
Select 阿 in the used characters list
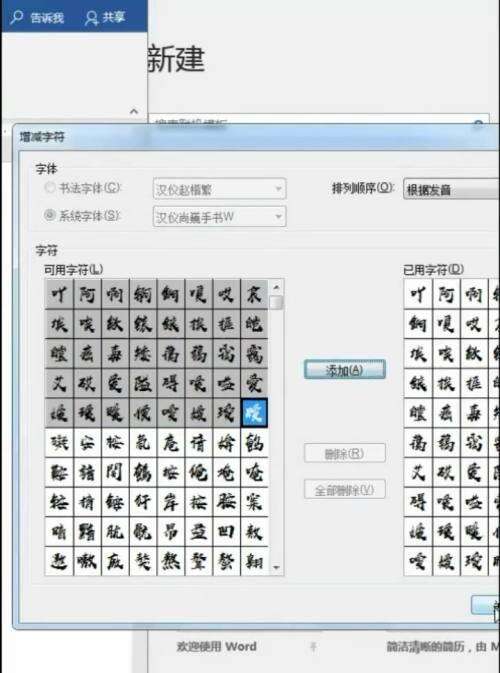coord(446,294)
